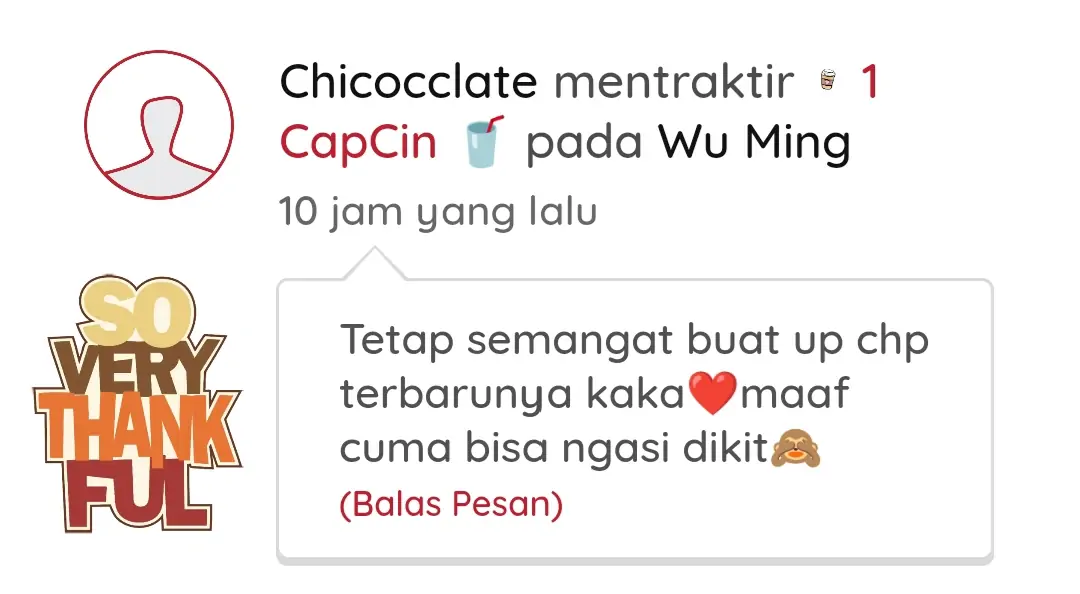Click the word THANK on the sticker
The width and height of the screenshot is (1080, 594).
click(x=138, y=429)
